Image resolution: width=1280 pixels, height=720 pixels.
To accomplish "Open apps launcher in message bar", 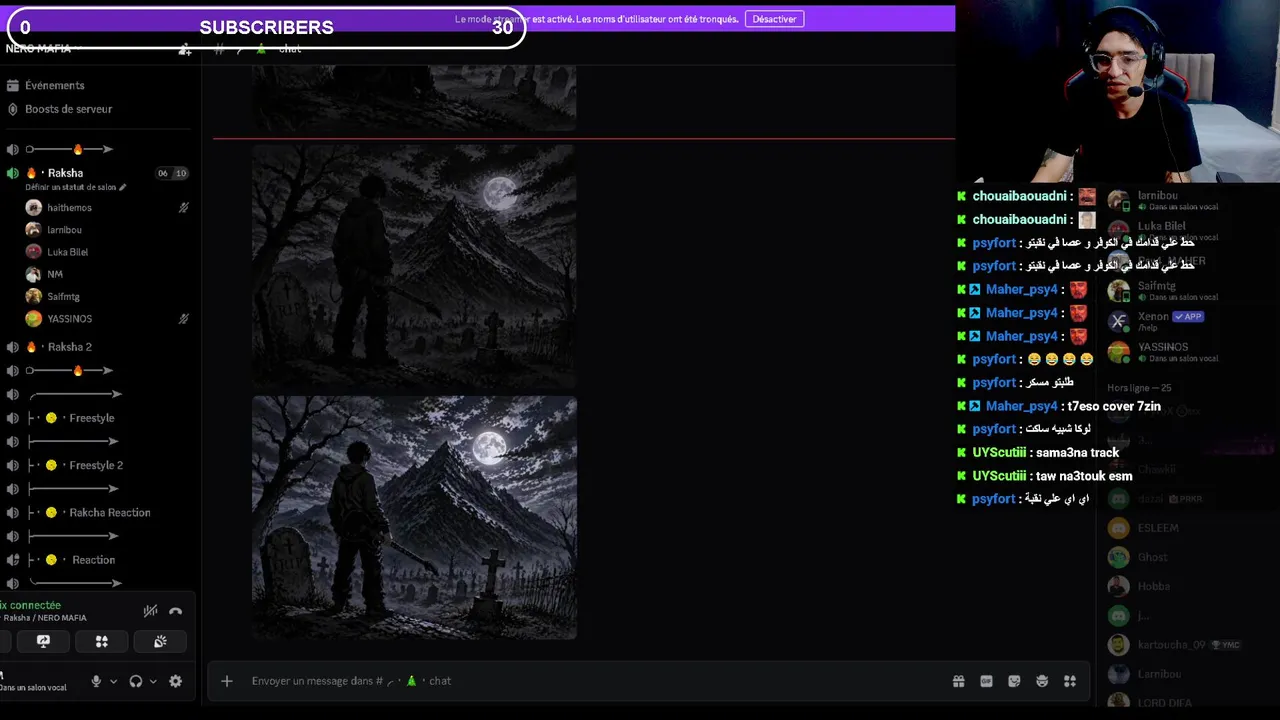I will (1070, 681).
